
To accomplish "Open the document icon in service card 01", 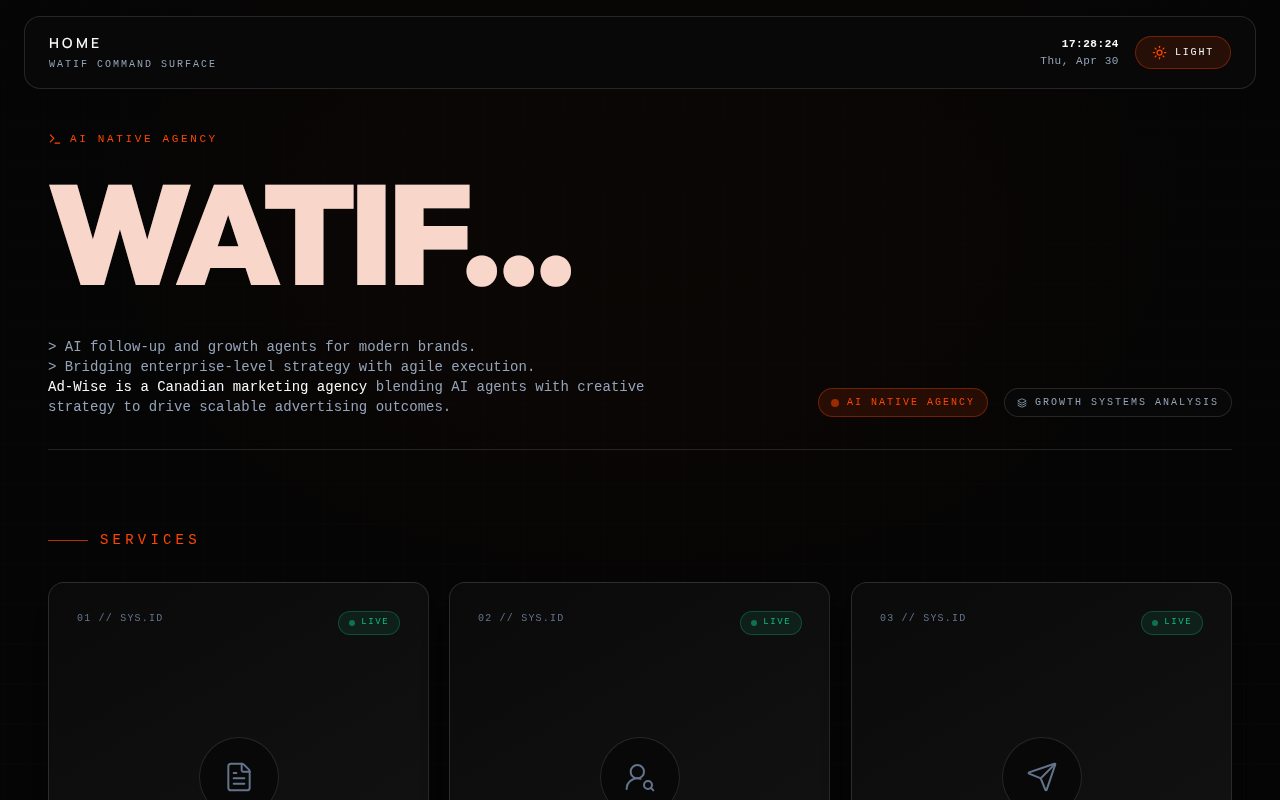I will [x=239, y=777].
